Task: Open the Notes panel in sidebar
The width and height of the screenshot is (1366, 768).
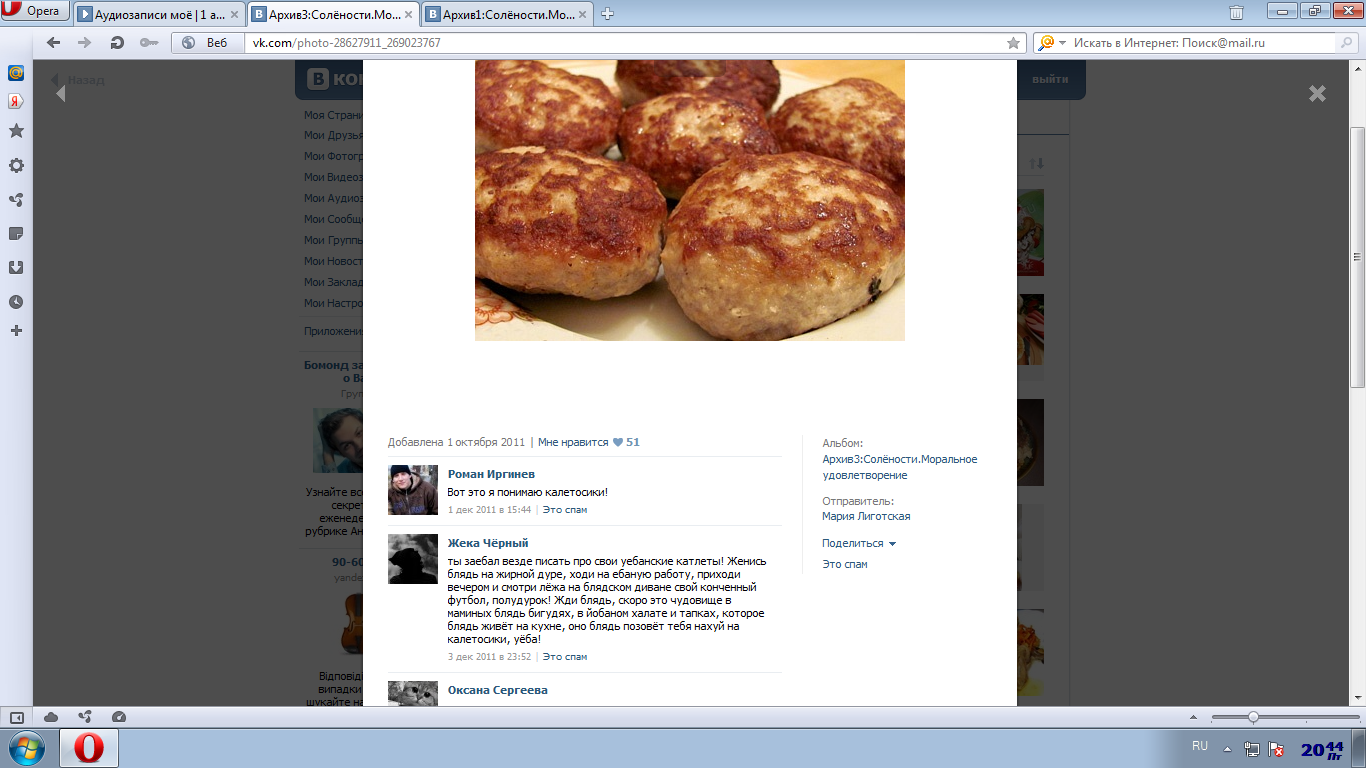Action: 16,233
